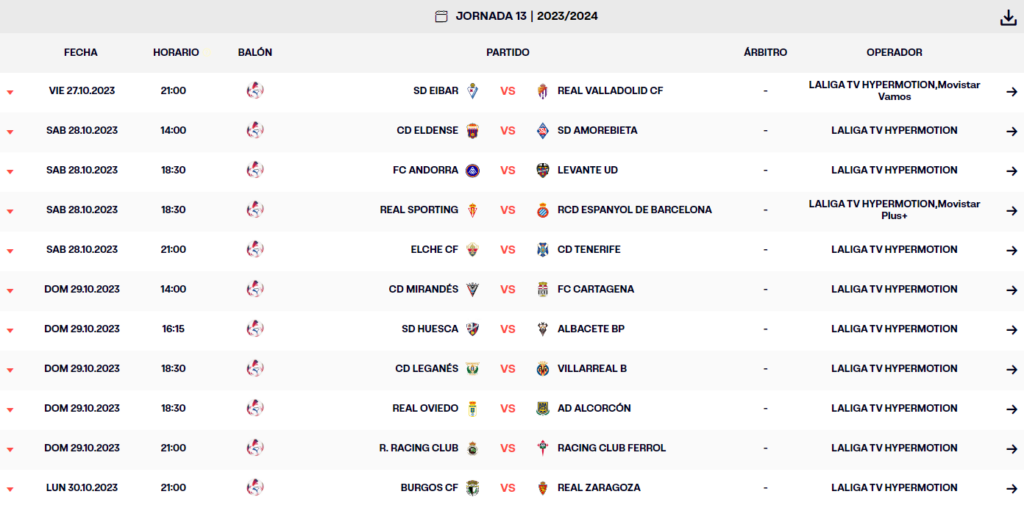Open arrow for SD Huesca vs Albacete BP
Image resolution: width=1024 pixels, height=508 pixels.
(x=1011, y=329)
